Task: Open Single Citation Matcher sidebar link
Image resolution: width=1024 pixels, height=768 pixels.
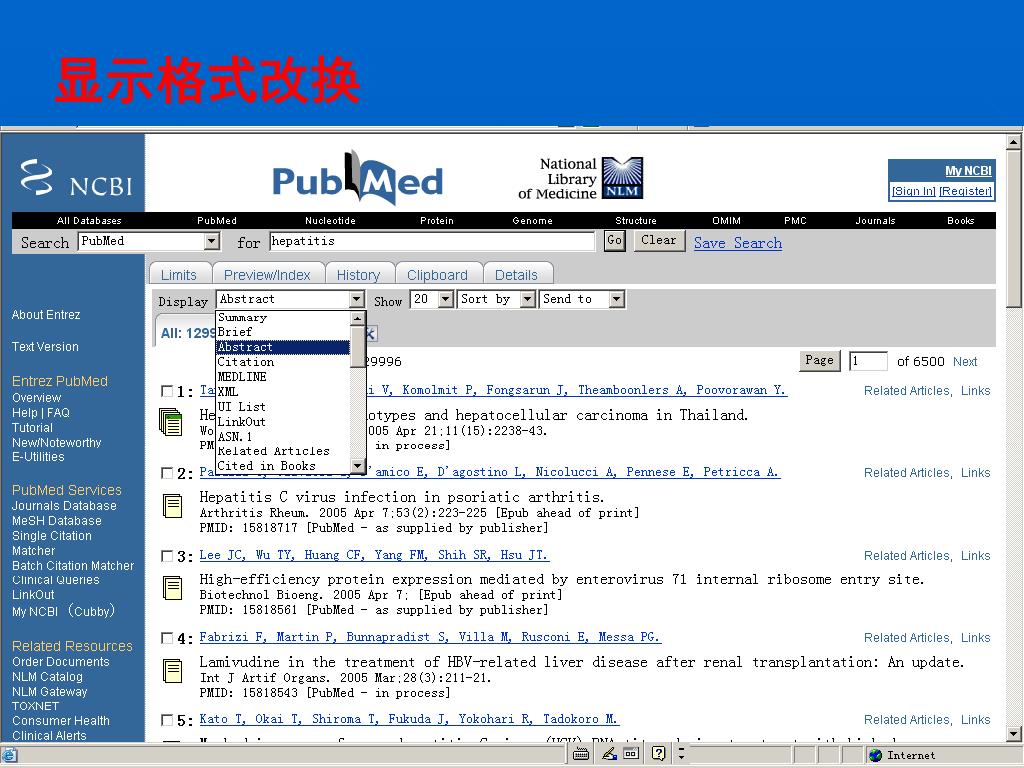Action: click(52, 543)
